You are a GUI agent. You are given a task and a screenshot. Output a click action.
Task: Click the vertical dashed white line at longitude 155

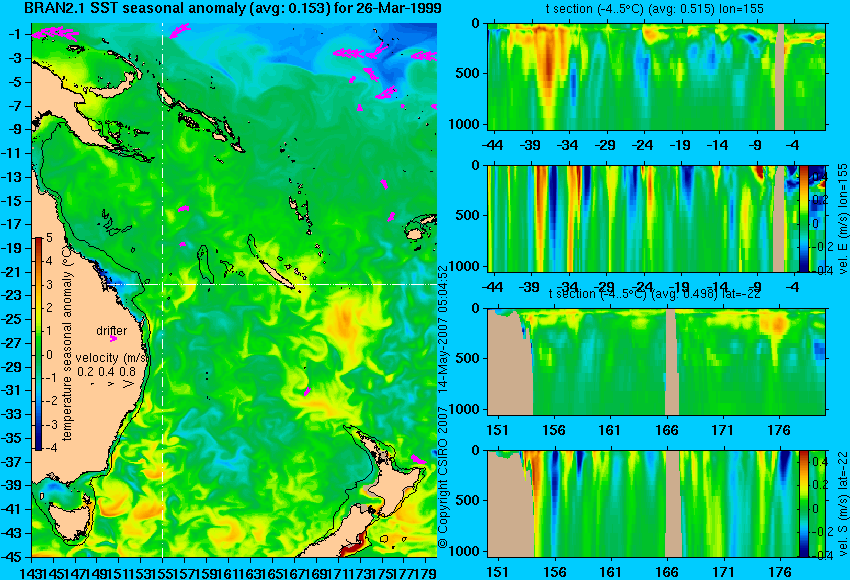coord(163,290)
